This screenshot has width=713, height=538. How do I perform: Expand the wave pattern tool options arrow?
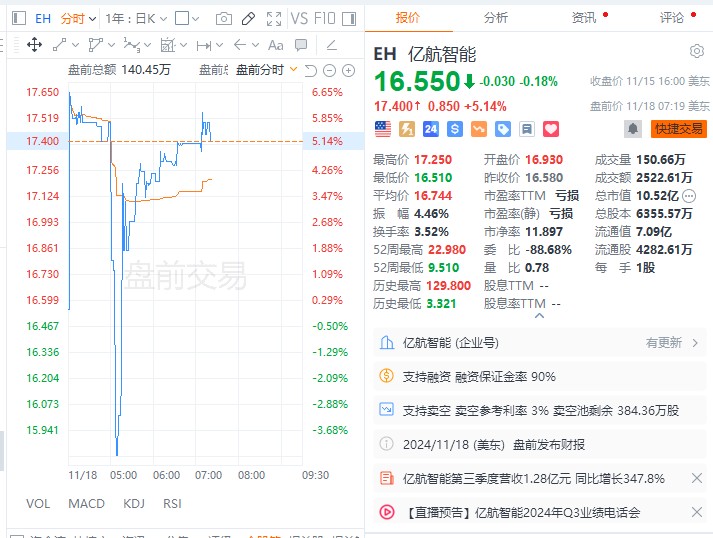pos(147,45)
